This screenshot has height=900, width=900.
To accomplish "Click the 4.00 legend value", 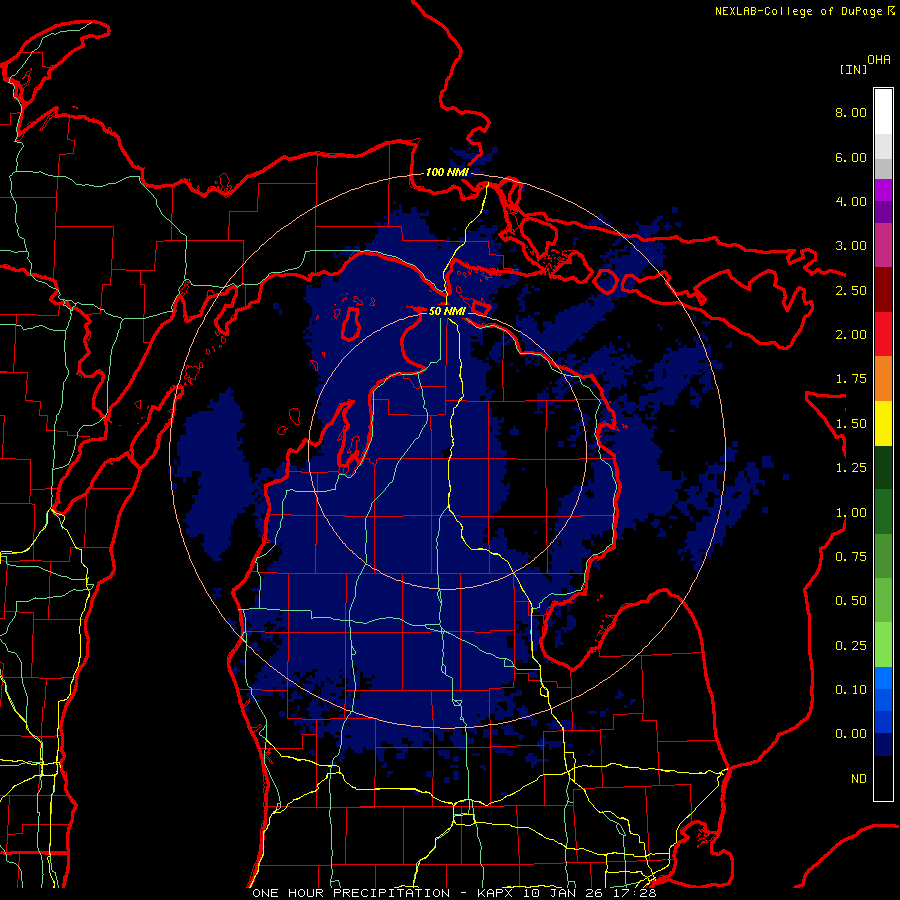I will click(851, 201).
